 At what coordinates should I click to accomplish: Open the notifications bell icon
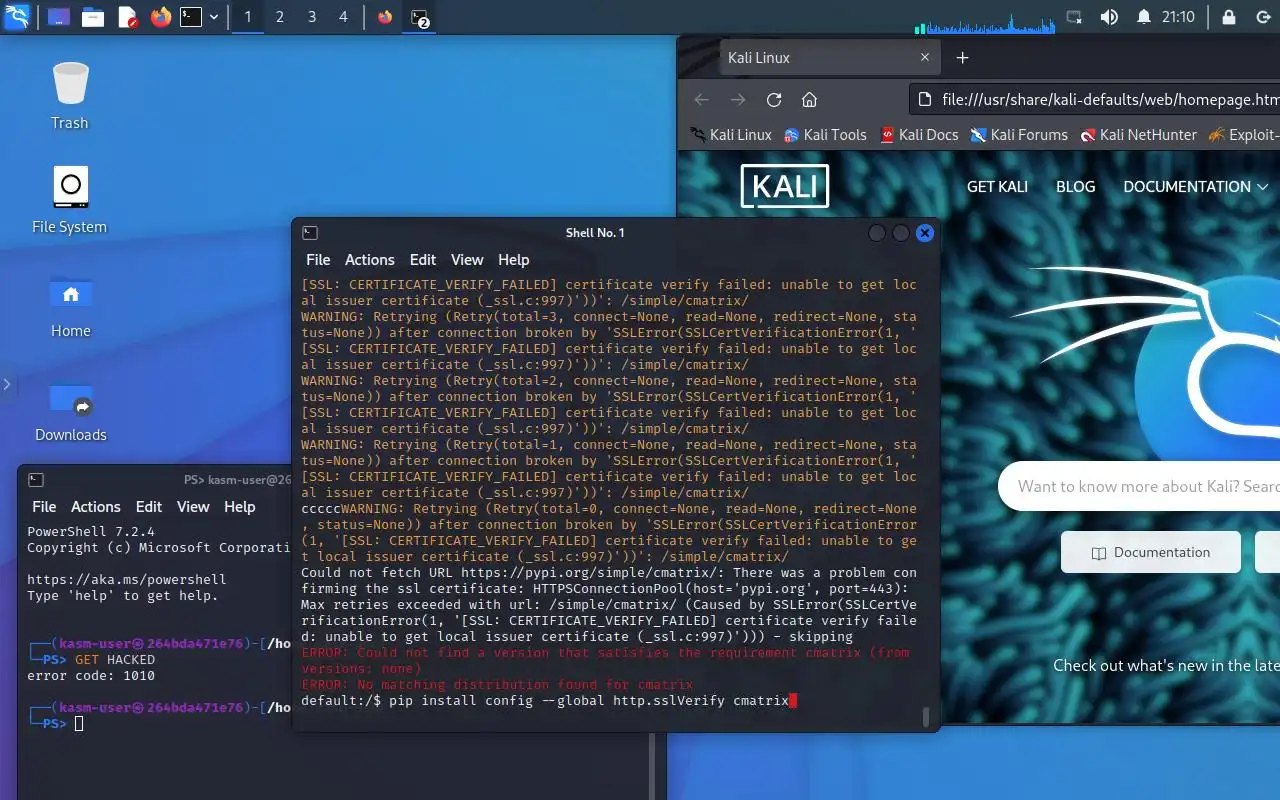[x=1144, y=17]
